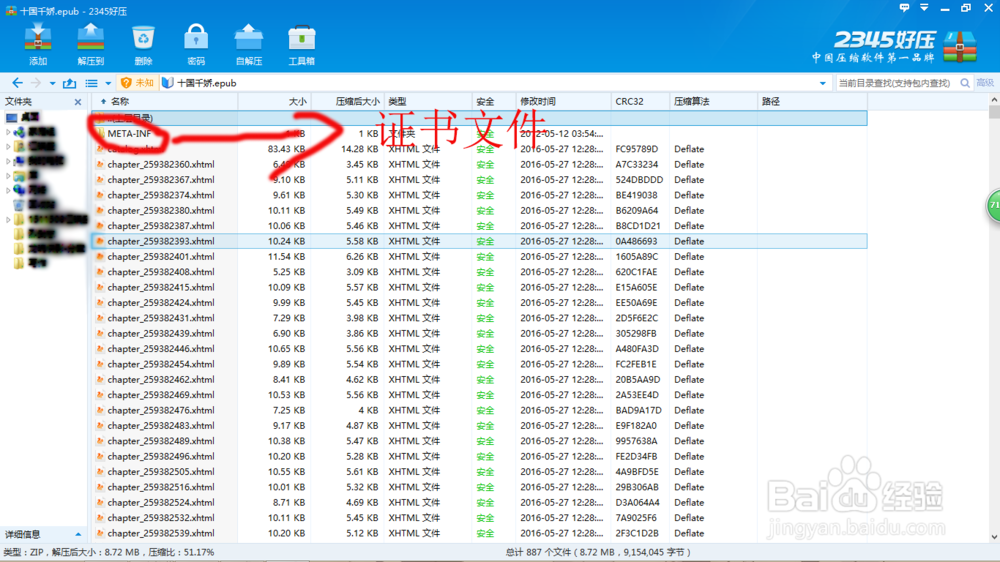Expand the 详细信息 details panel arrow
Image resolution: width=1000 pixels, height=562 pixels.
(x=78, y=535)
